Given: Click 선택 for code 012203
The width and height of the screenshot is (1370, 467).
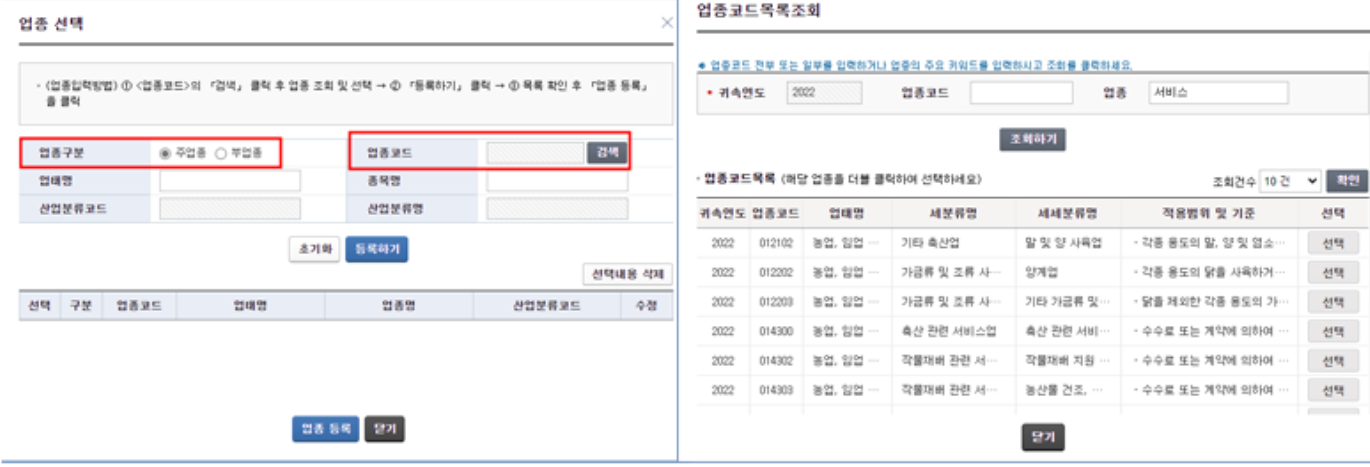Looking at the screenshot, I should (1333, 302).
